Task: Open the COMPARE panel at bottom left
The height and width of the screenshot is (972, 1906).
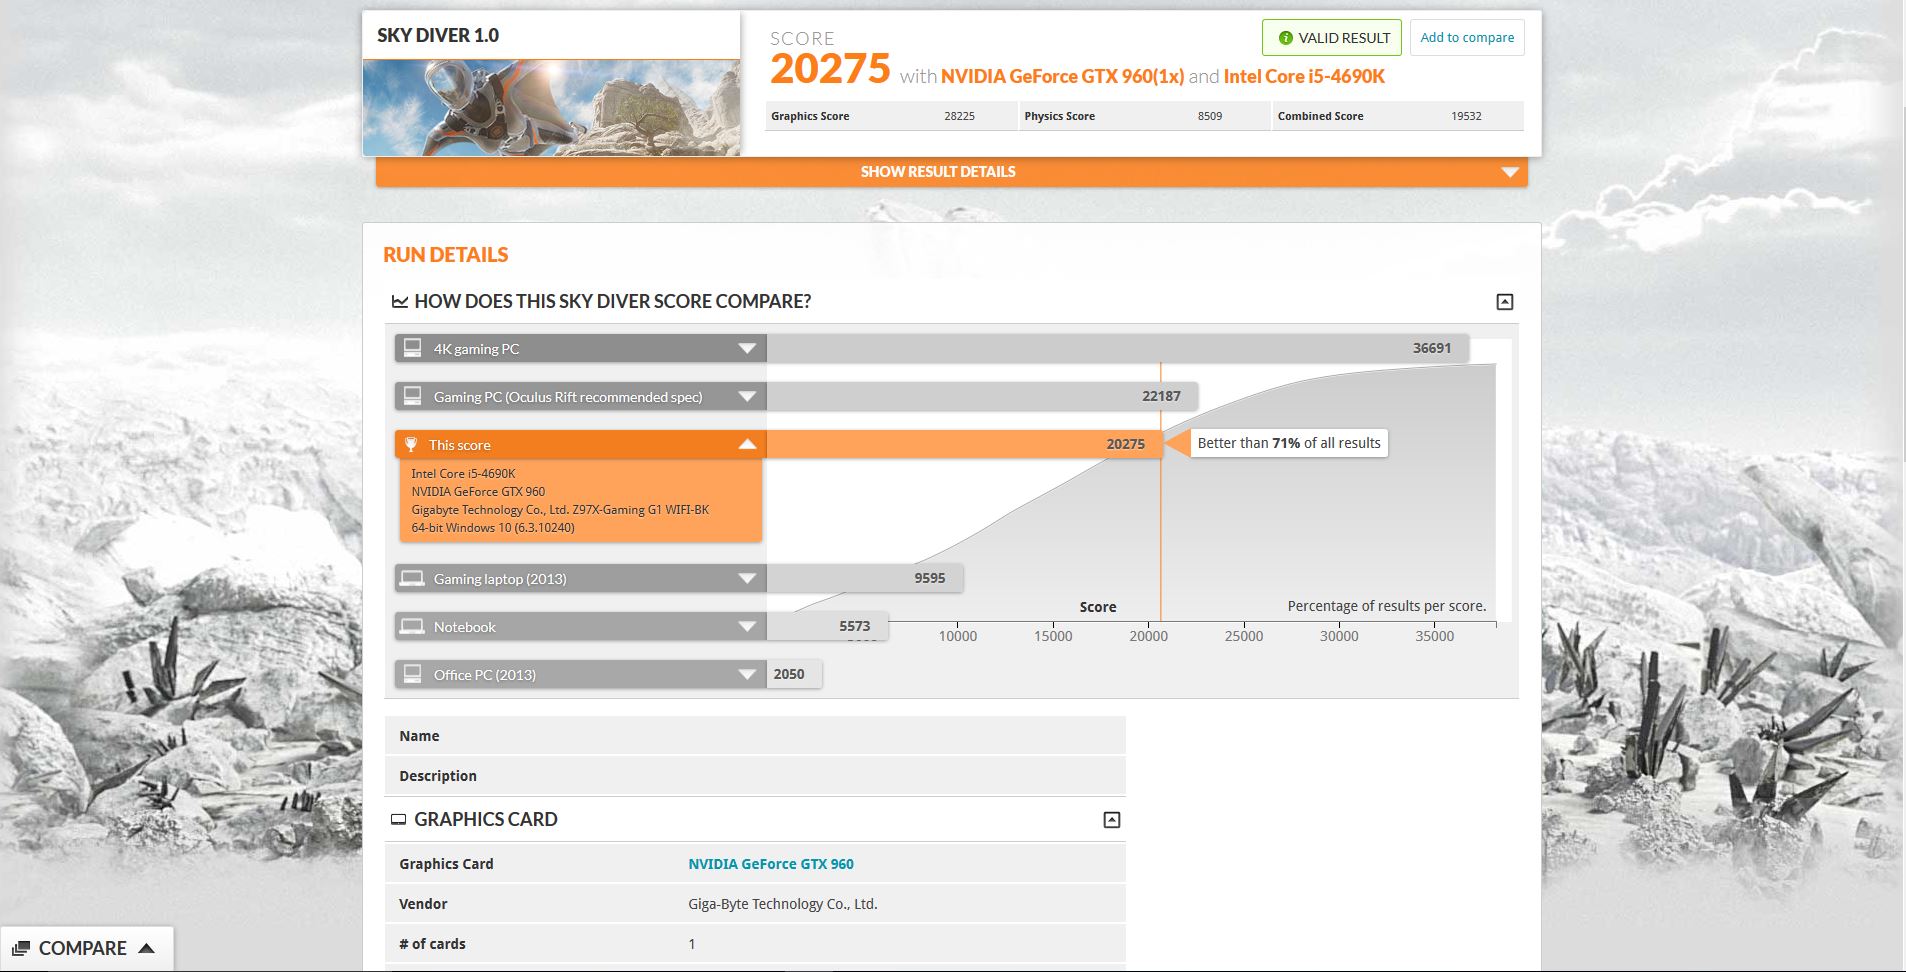Action: (86, 948)
